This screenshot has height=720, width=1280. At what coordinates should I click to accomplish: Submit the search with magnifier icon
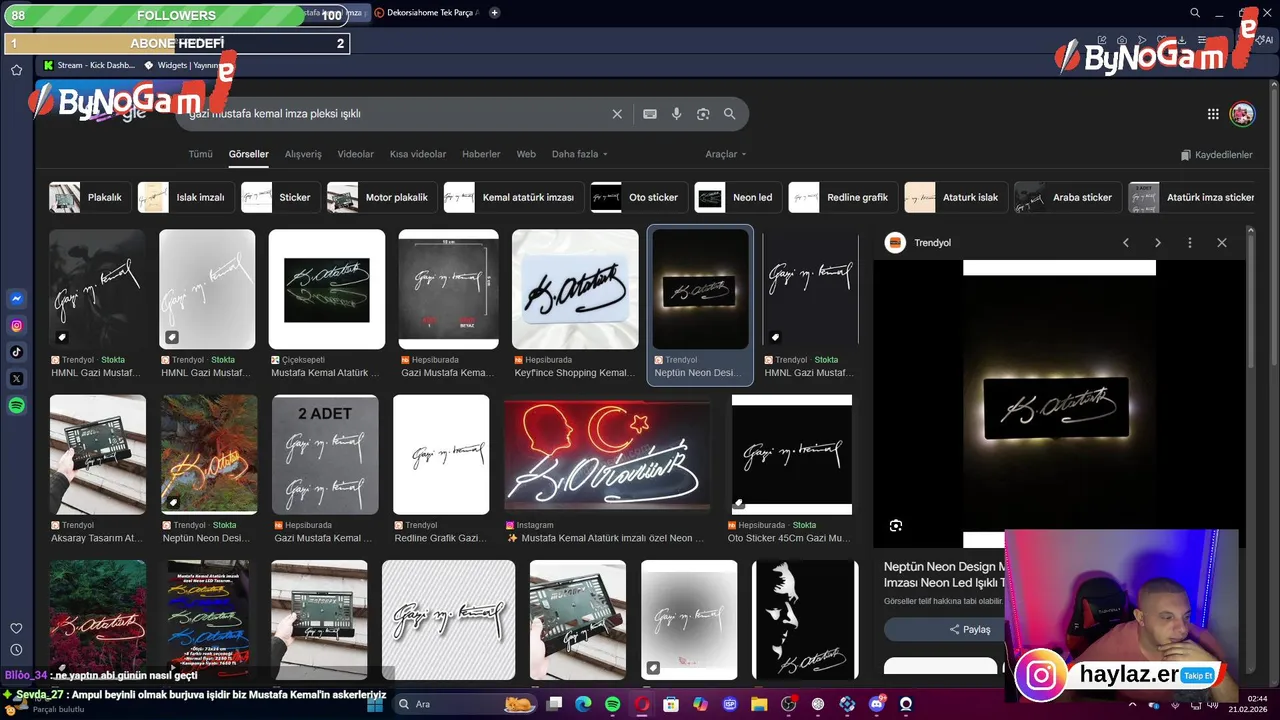pos(730,114)
